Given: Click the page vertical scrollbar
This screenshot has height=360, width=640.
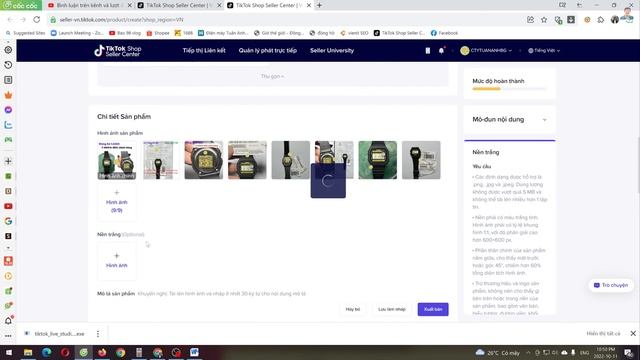Looking at the screenshot, I should tap(638, 165).
